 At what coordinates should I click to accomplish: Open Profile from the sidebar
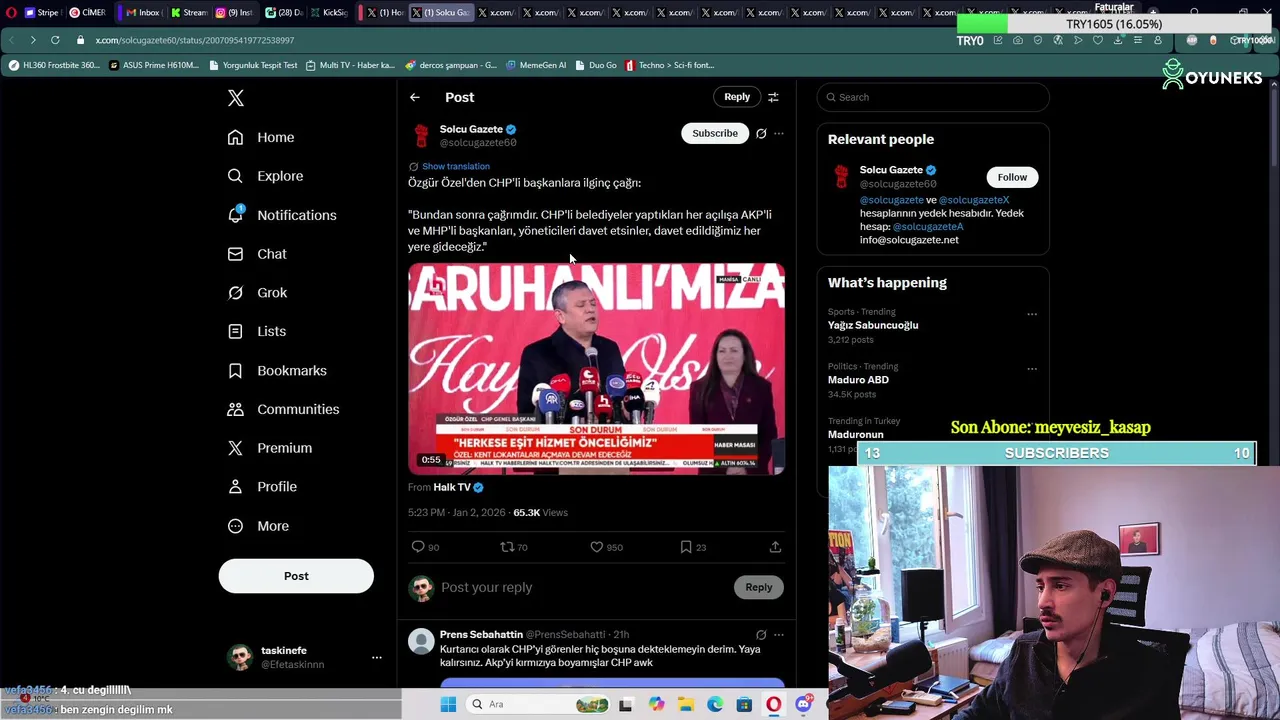(262, 487)
